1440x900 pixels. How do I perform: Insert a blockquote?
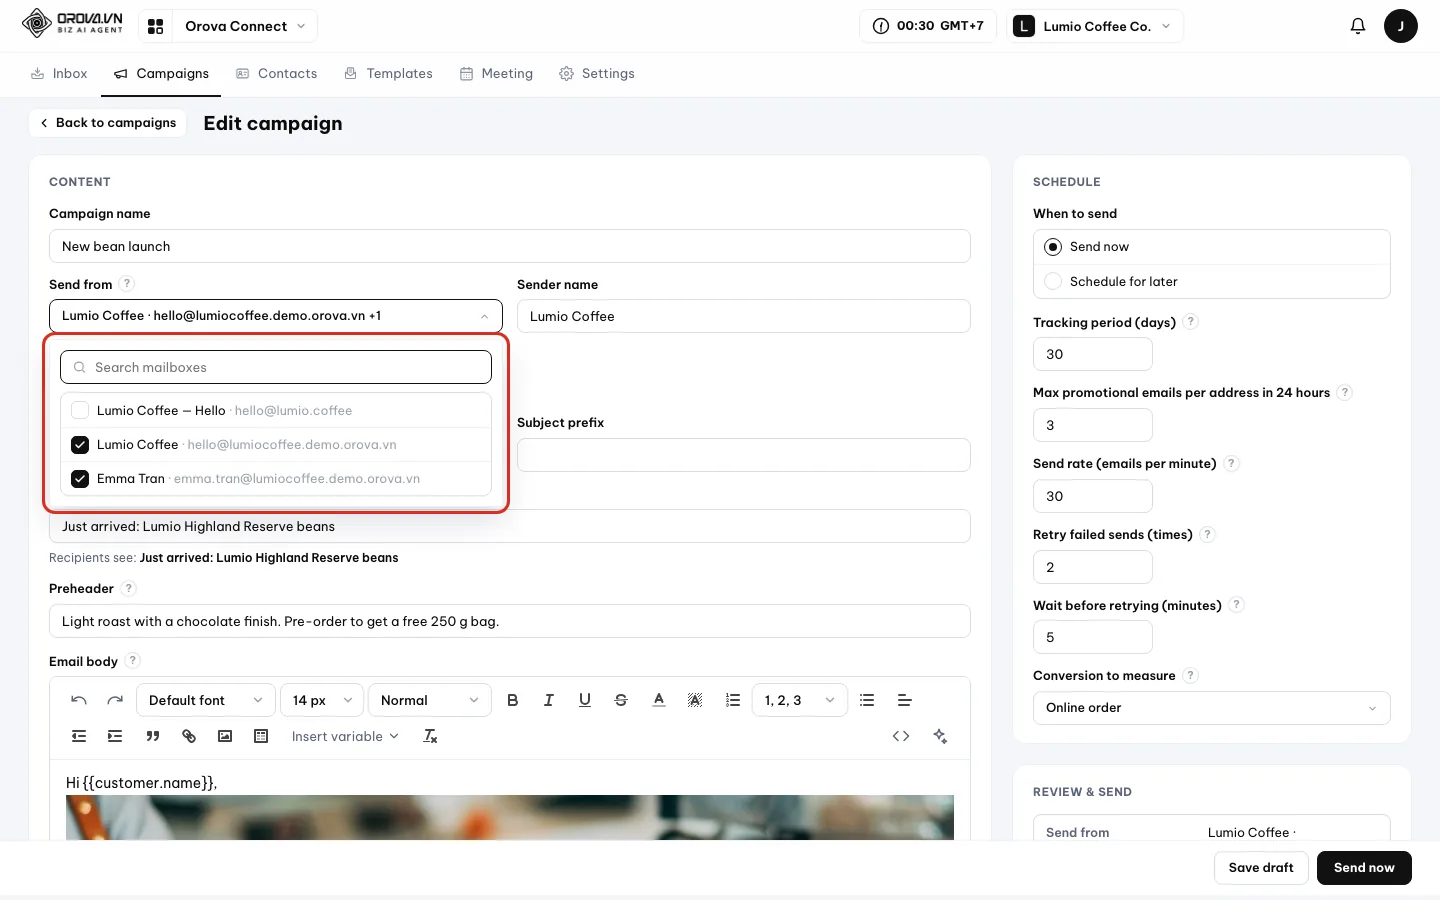[153, 736]
